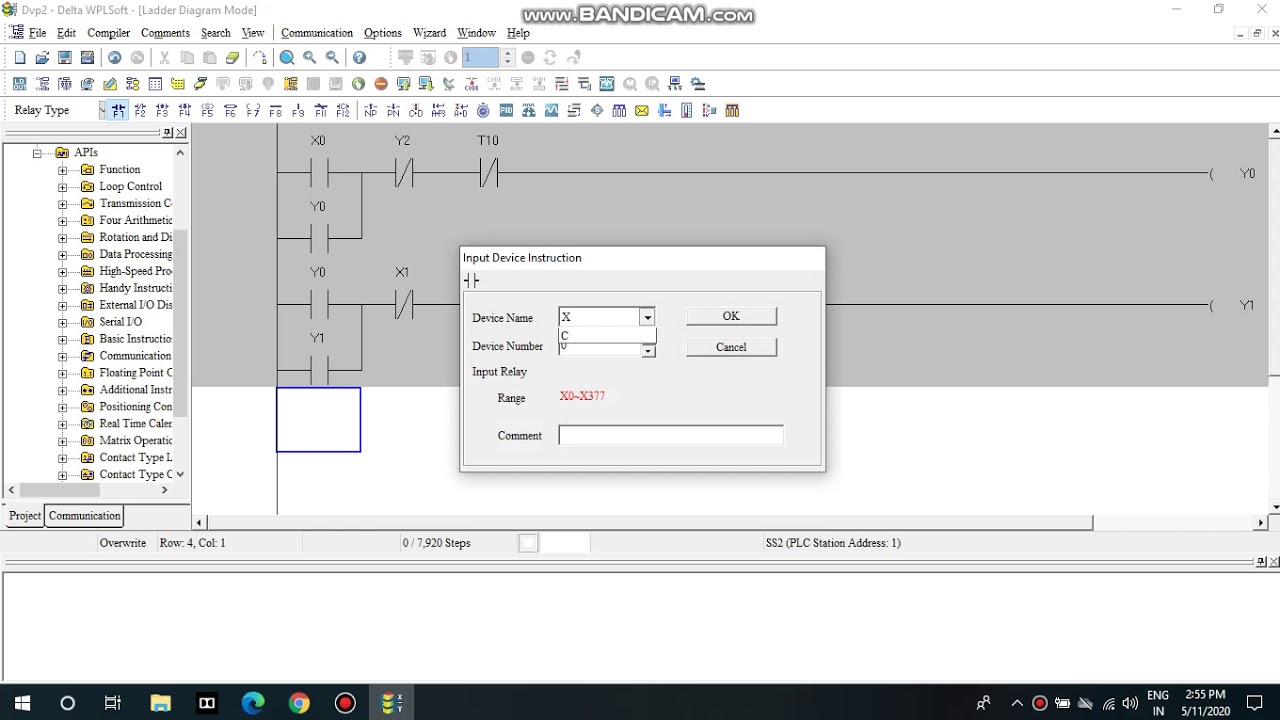This screenshot has width=1280, height=720.
Task: Click the eraser Delete icon
Action: tap(233, 58)
